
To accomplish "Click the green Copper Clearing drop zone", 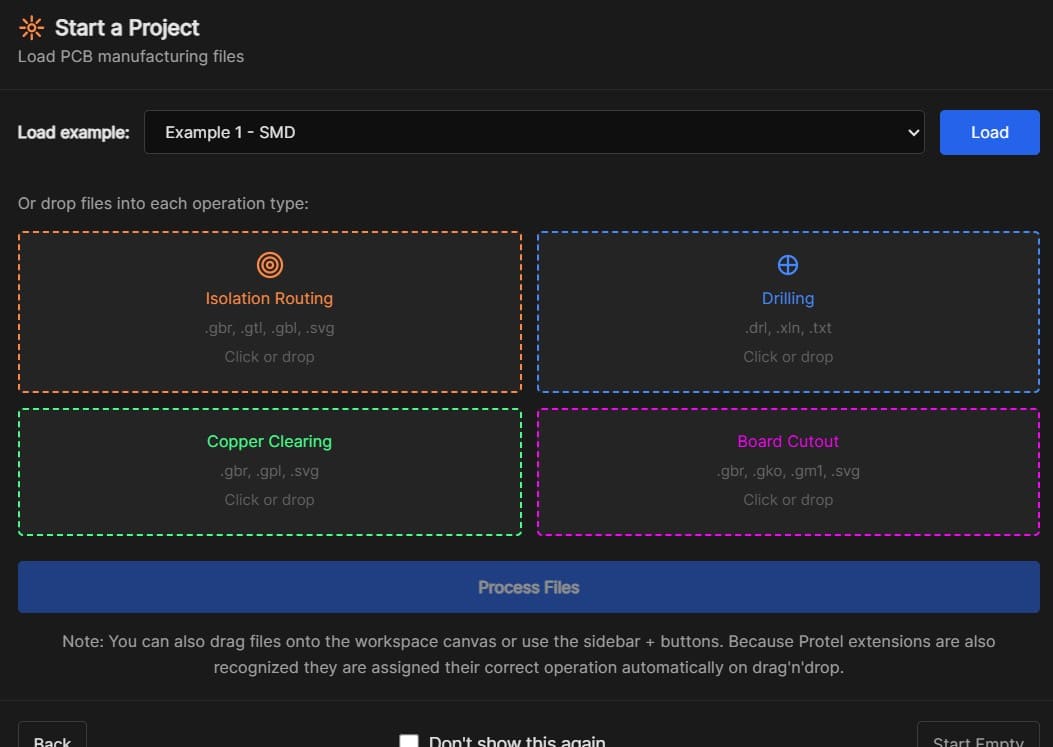I will 269,469.
